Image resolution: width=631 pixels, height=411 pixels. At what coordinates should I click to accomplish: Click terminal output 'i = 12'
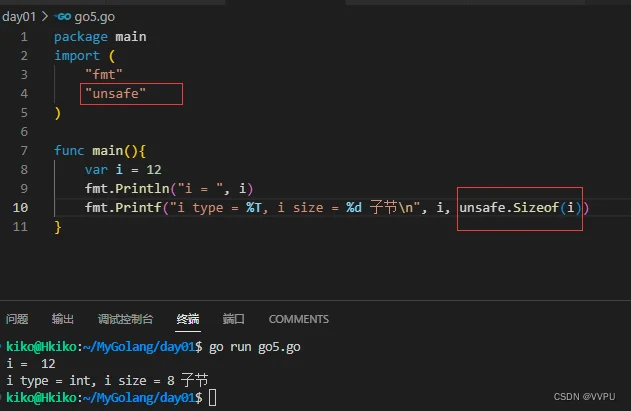coord(31,364)
